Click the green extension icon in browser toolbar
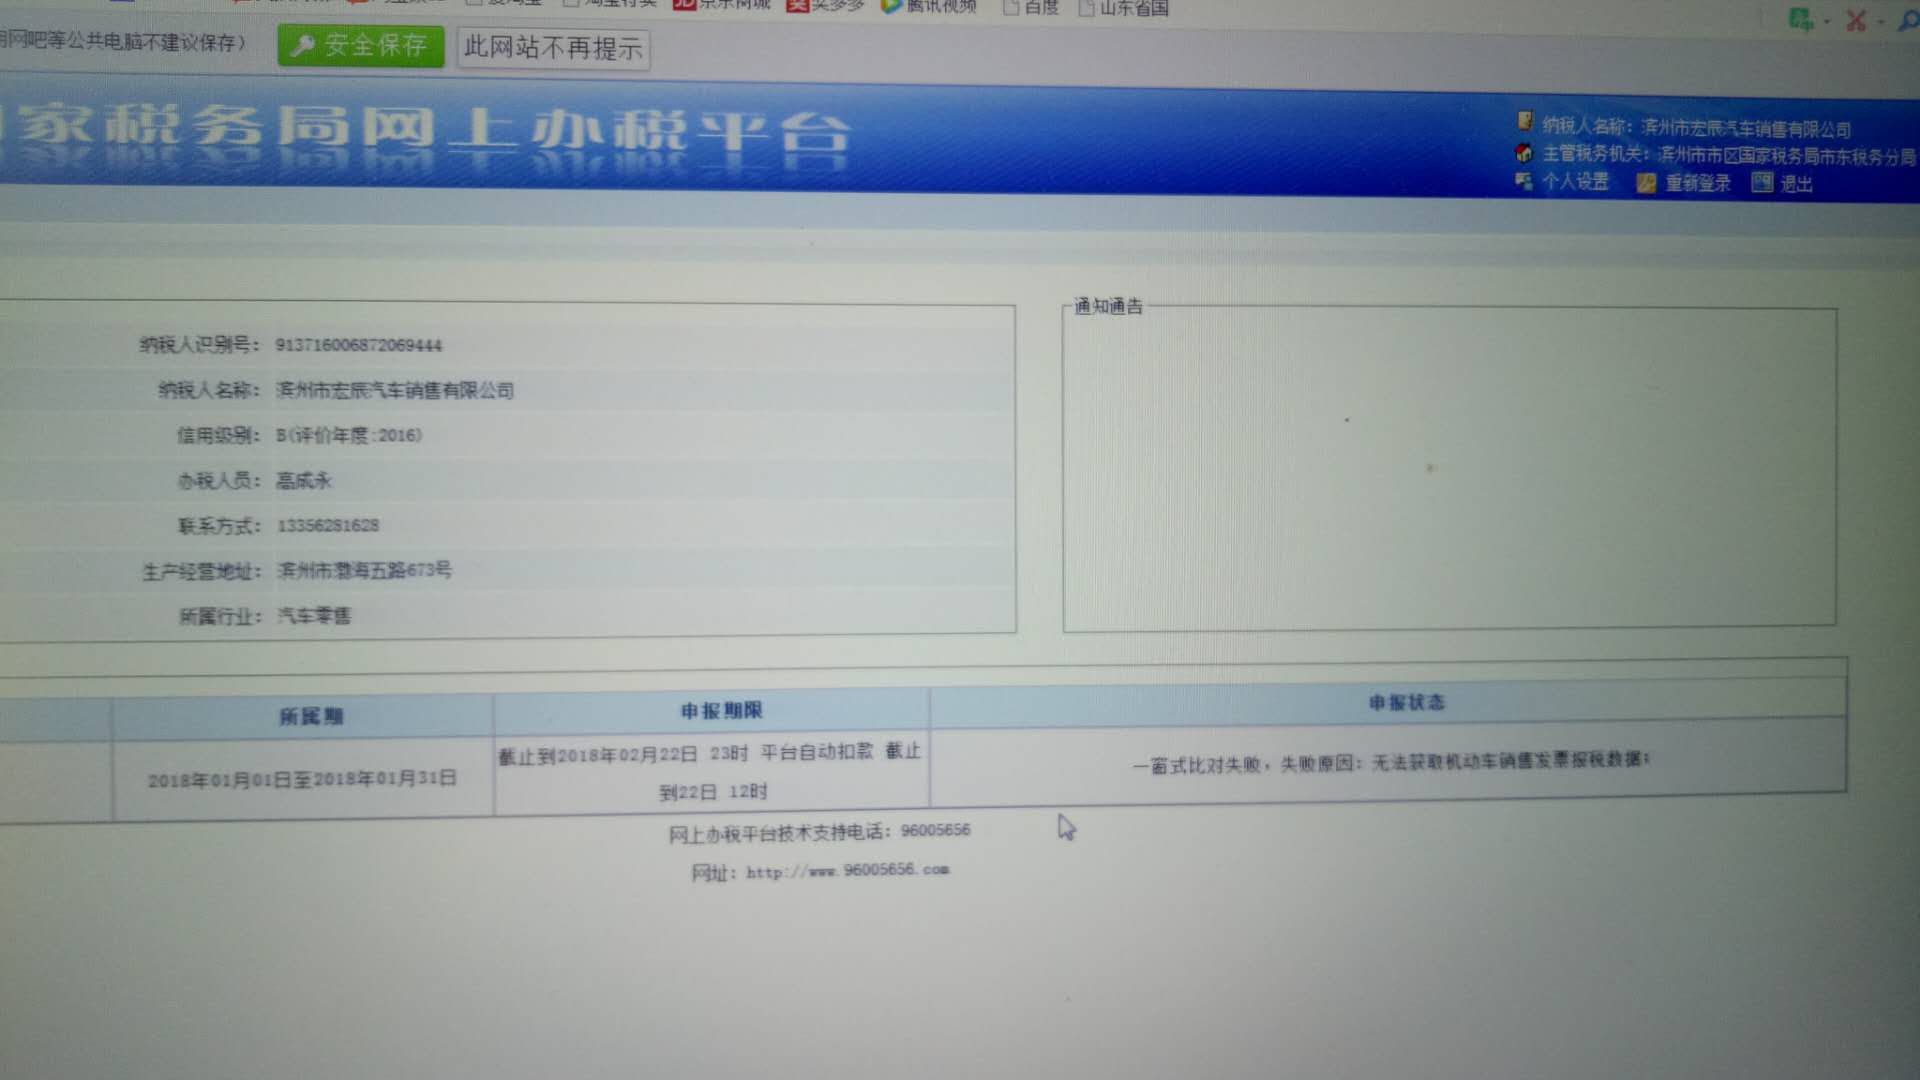 pyautogui.click(x=1800, y=19)
